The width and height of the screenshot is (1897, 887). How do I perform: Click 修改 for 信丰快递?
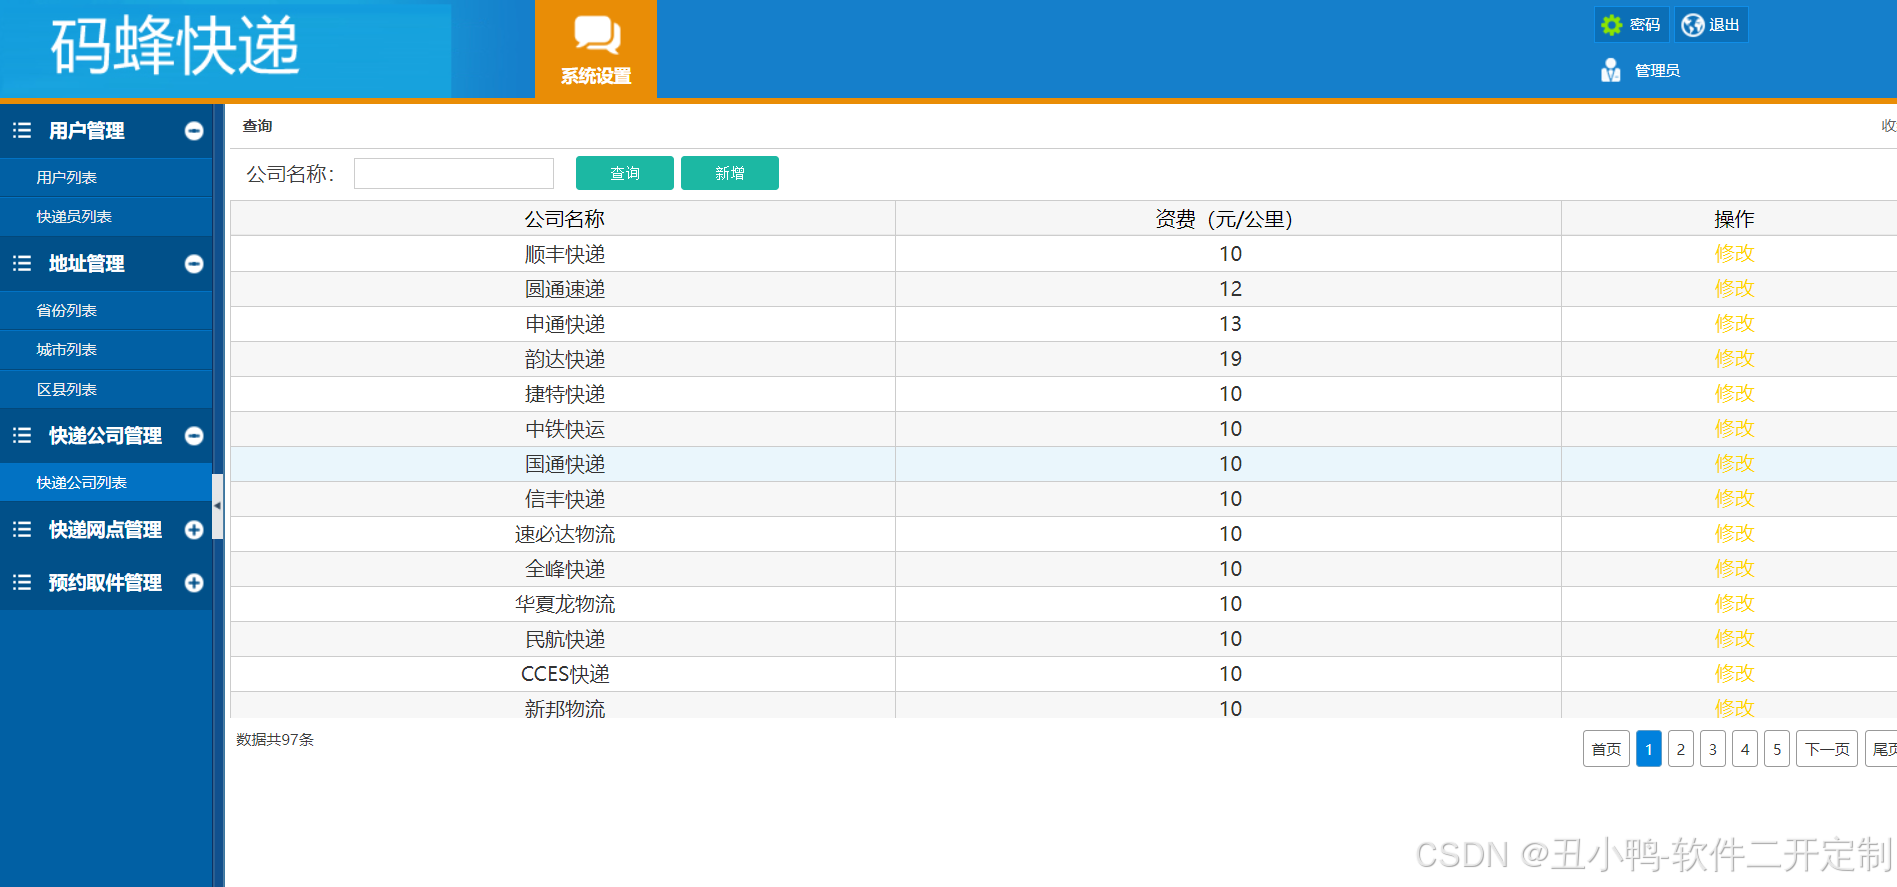1735,499
